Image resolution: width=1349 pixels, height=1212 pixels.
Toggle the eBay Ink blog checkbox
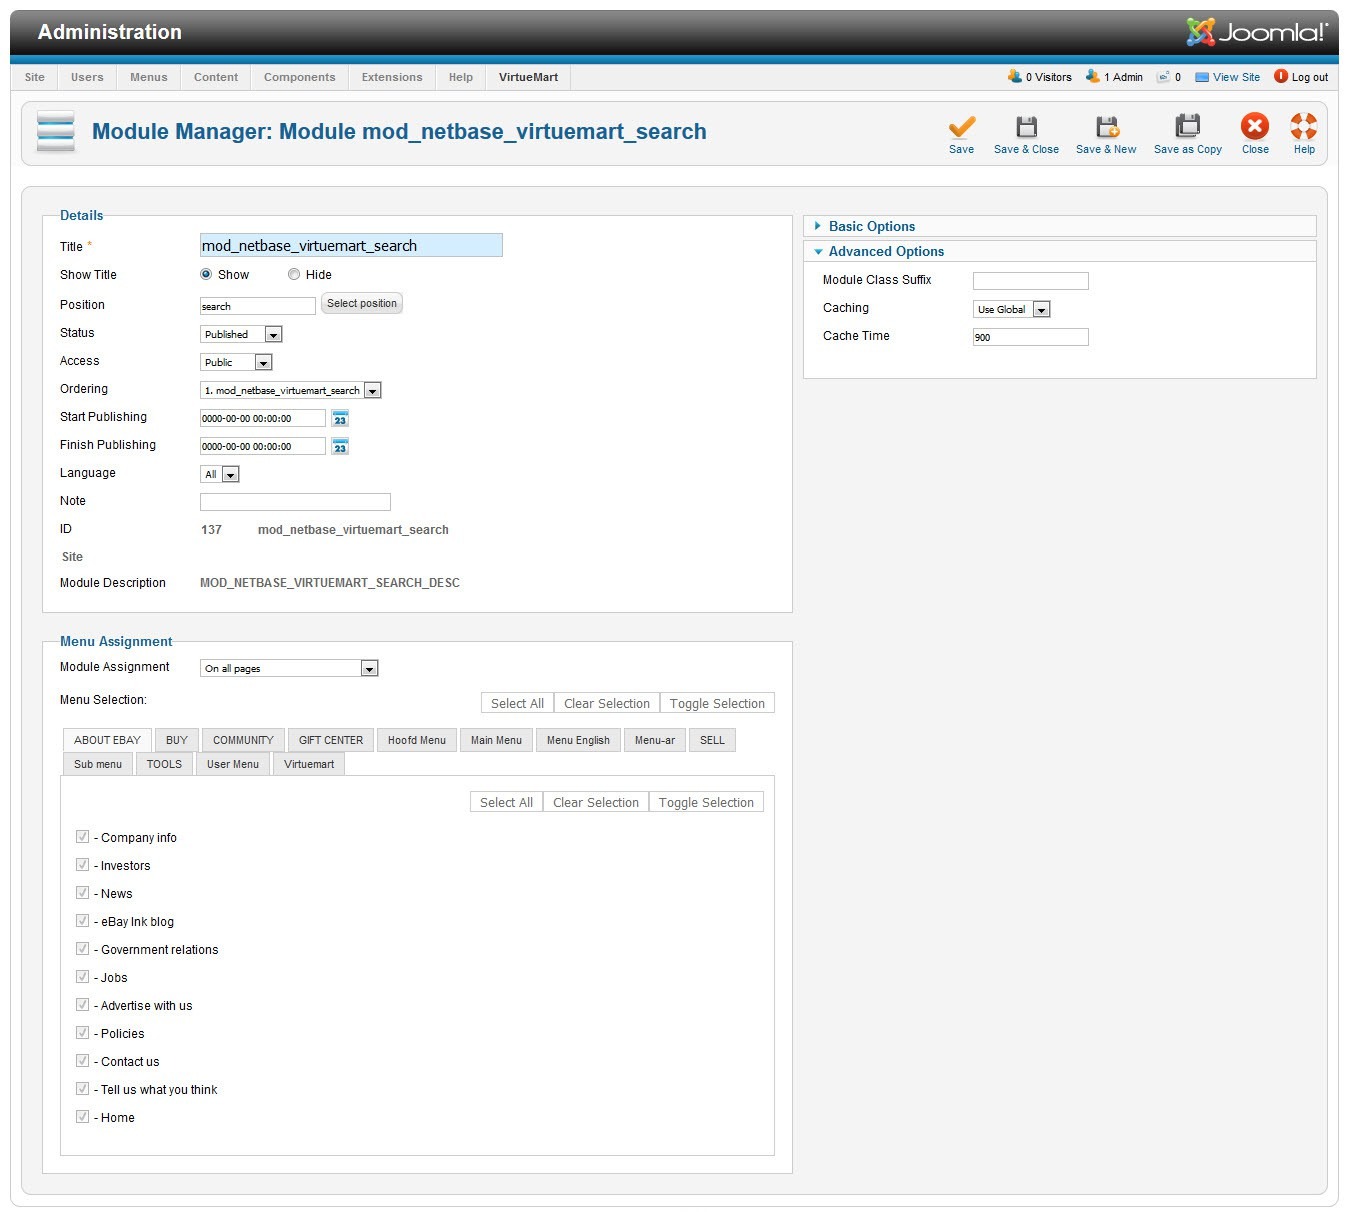82,921
